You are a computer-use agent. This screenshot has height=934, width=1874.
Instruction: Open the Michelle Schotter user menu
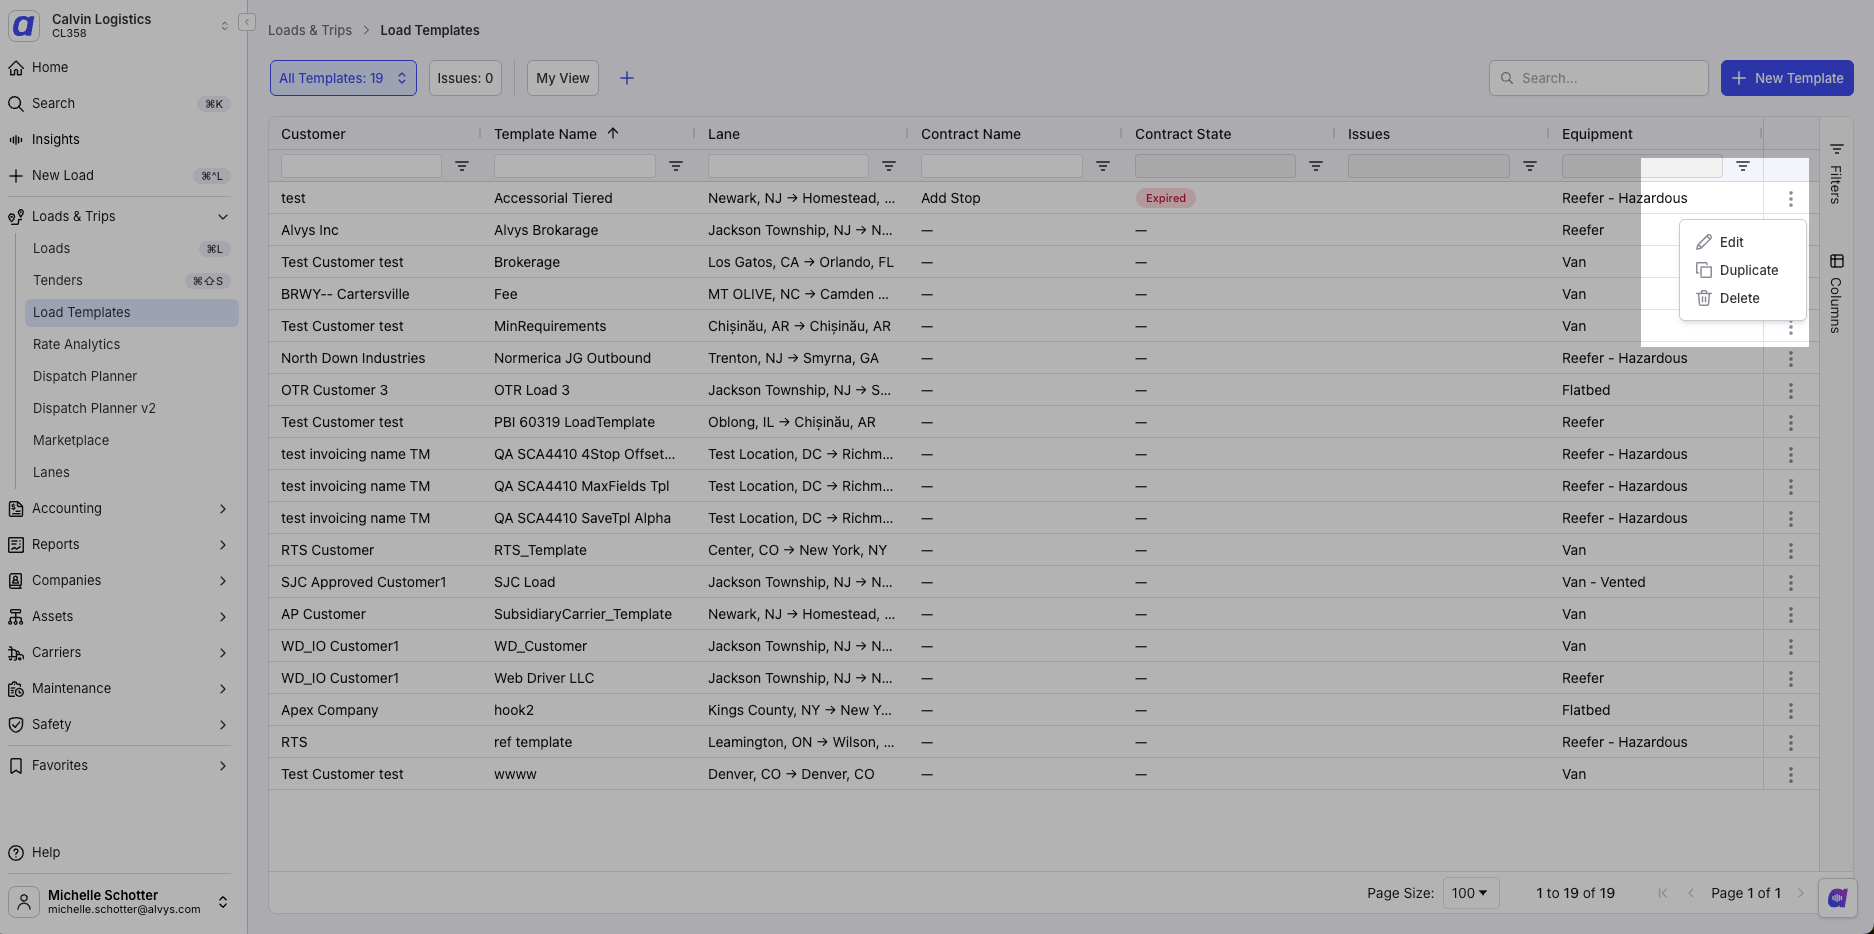[x=119, y=901]
